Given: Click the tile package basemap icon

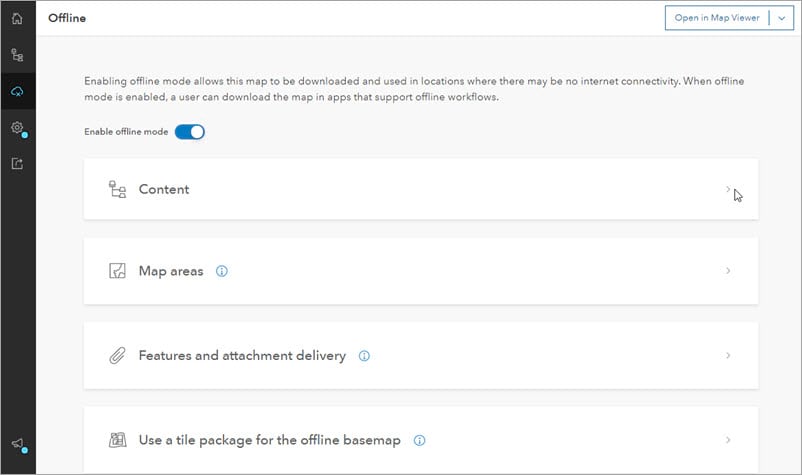Looking at the screenshot, I should coord(118,440).
